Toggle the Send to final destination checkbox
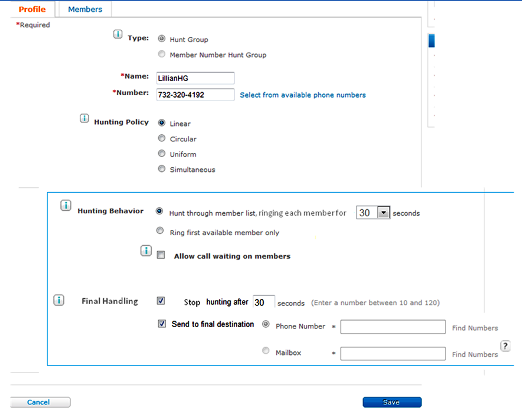522x409 pixels. pos(162,324)
